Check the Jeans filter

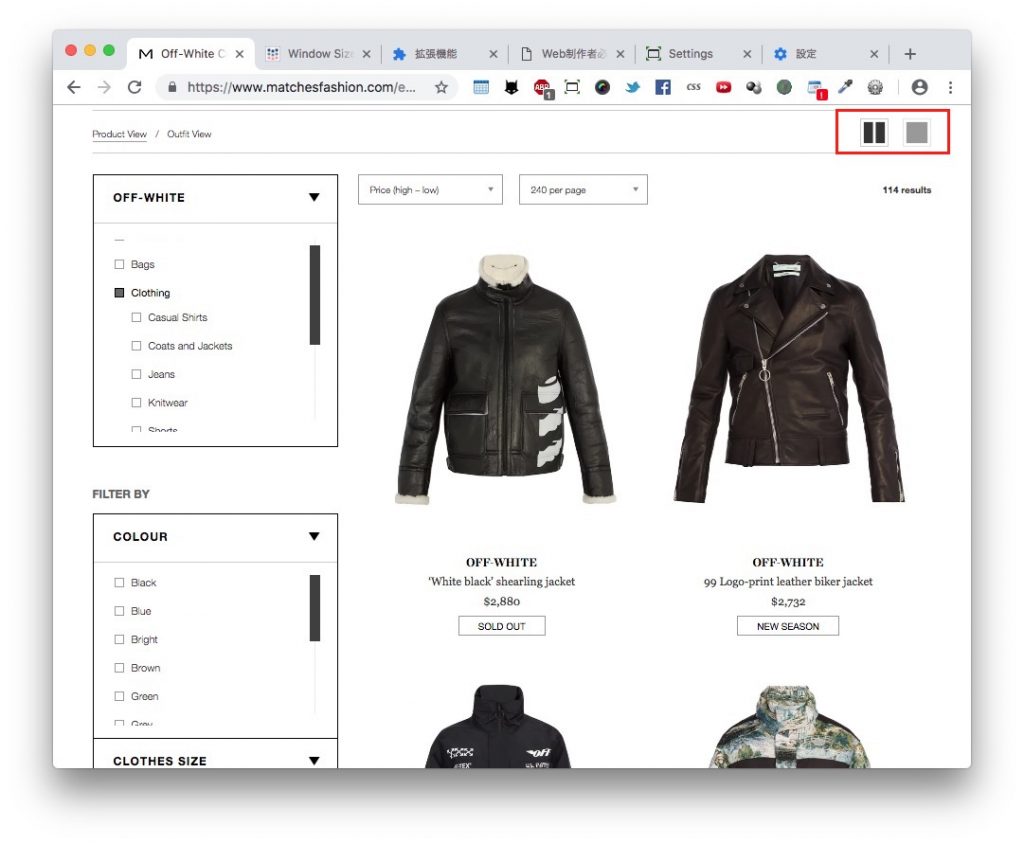[x=136, y=374]
